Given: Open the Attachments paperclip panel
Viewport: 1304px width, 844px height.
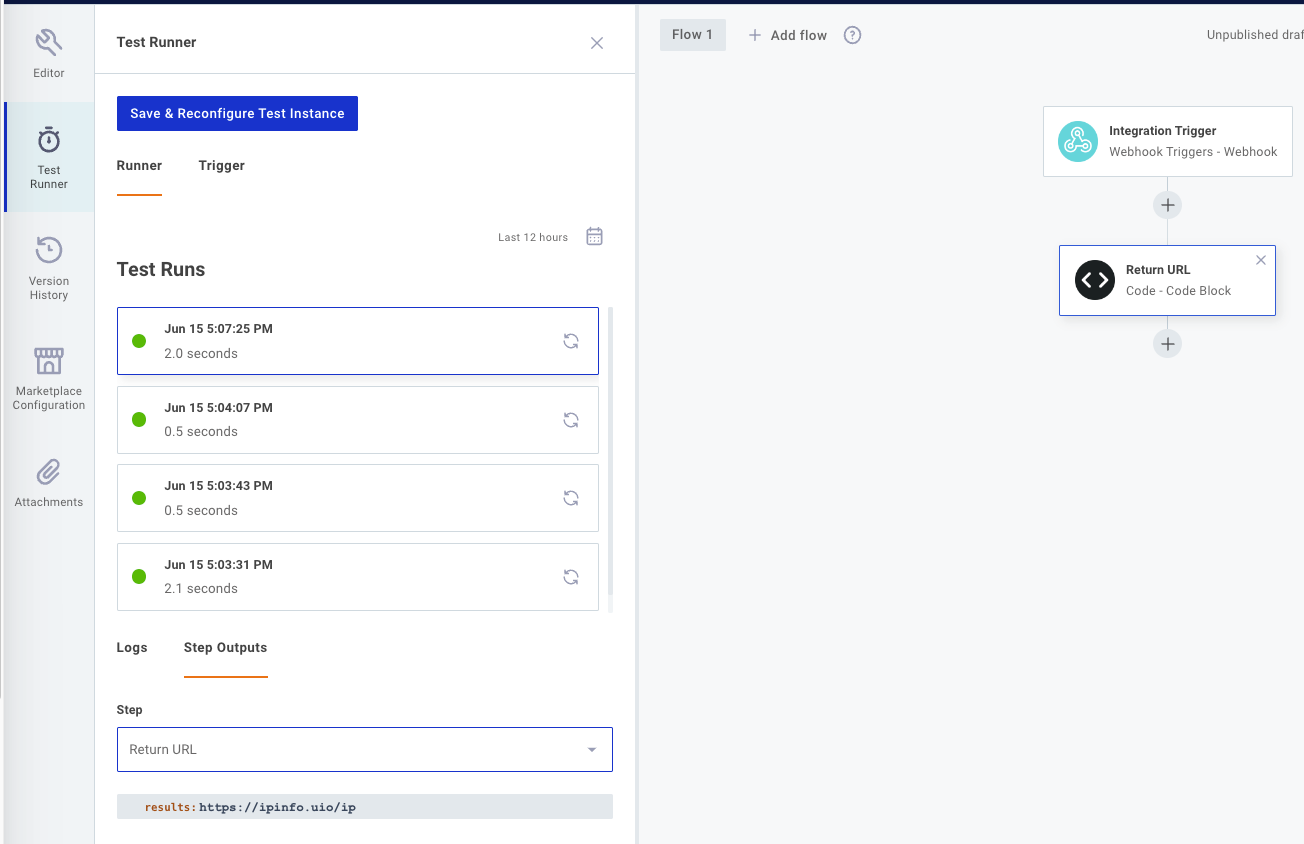Looking at the screenshot, I should [x=48, y=482].
